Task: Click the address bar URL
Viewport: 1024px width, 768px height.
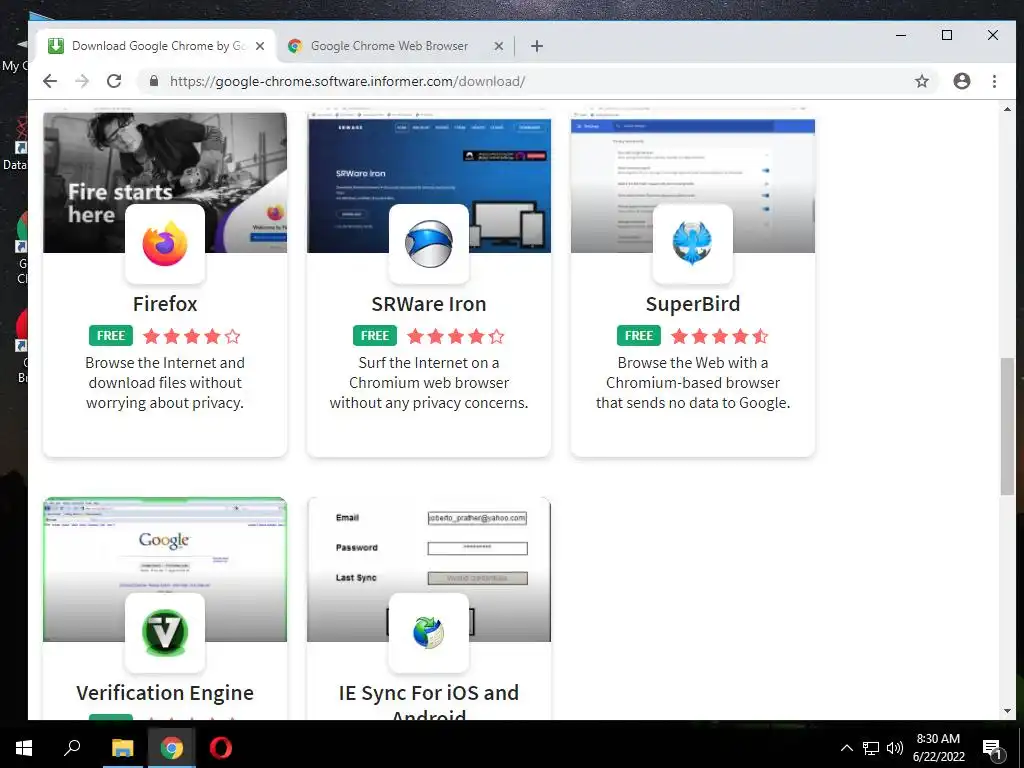Action: click(347, 81)
